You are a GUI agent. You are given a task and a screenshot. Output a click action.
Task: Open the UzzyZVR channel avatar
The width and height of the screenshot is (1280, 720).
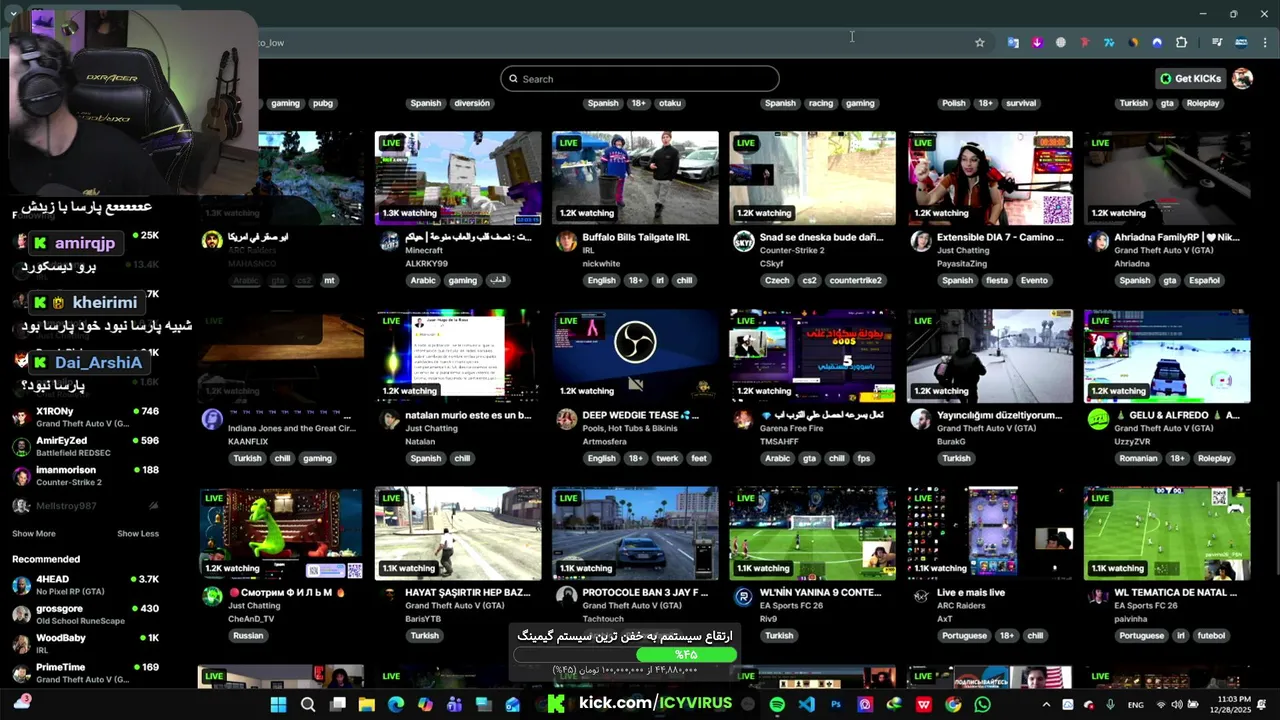(x=1098, y=419)
